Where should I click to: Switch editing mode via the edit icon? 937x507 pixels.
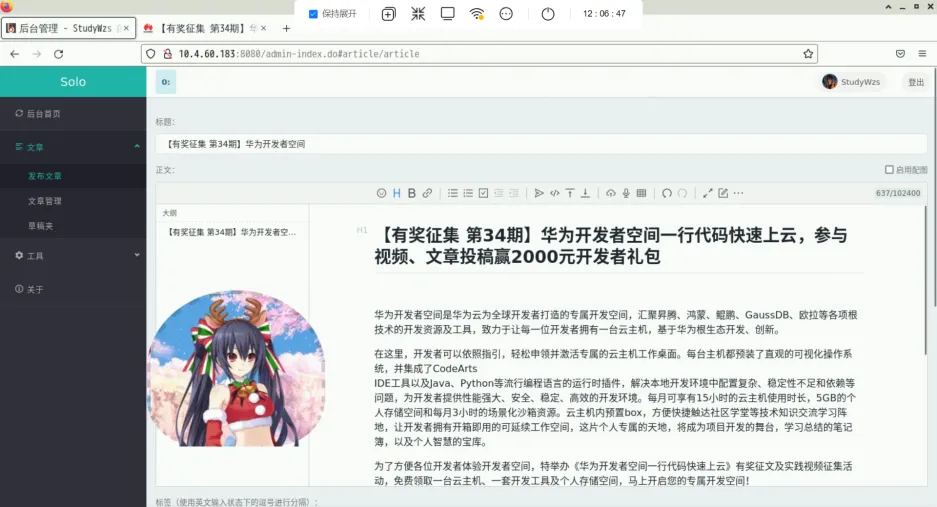[x=723, y=193]
